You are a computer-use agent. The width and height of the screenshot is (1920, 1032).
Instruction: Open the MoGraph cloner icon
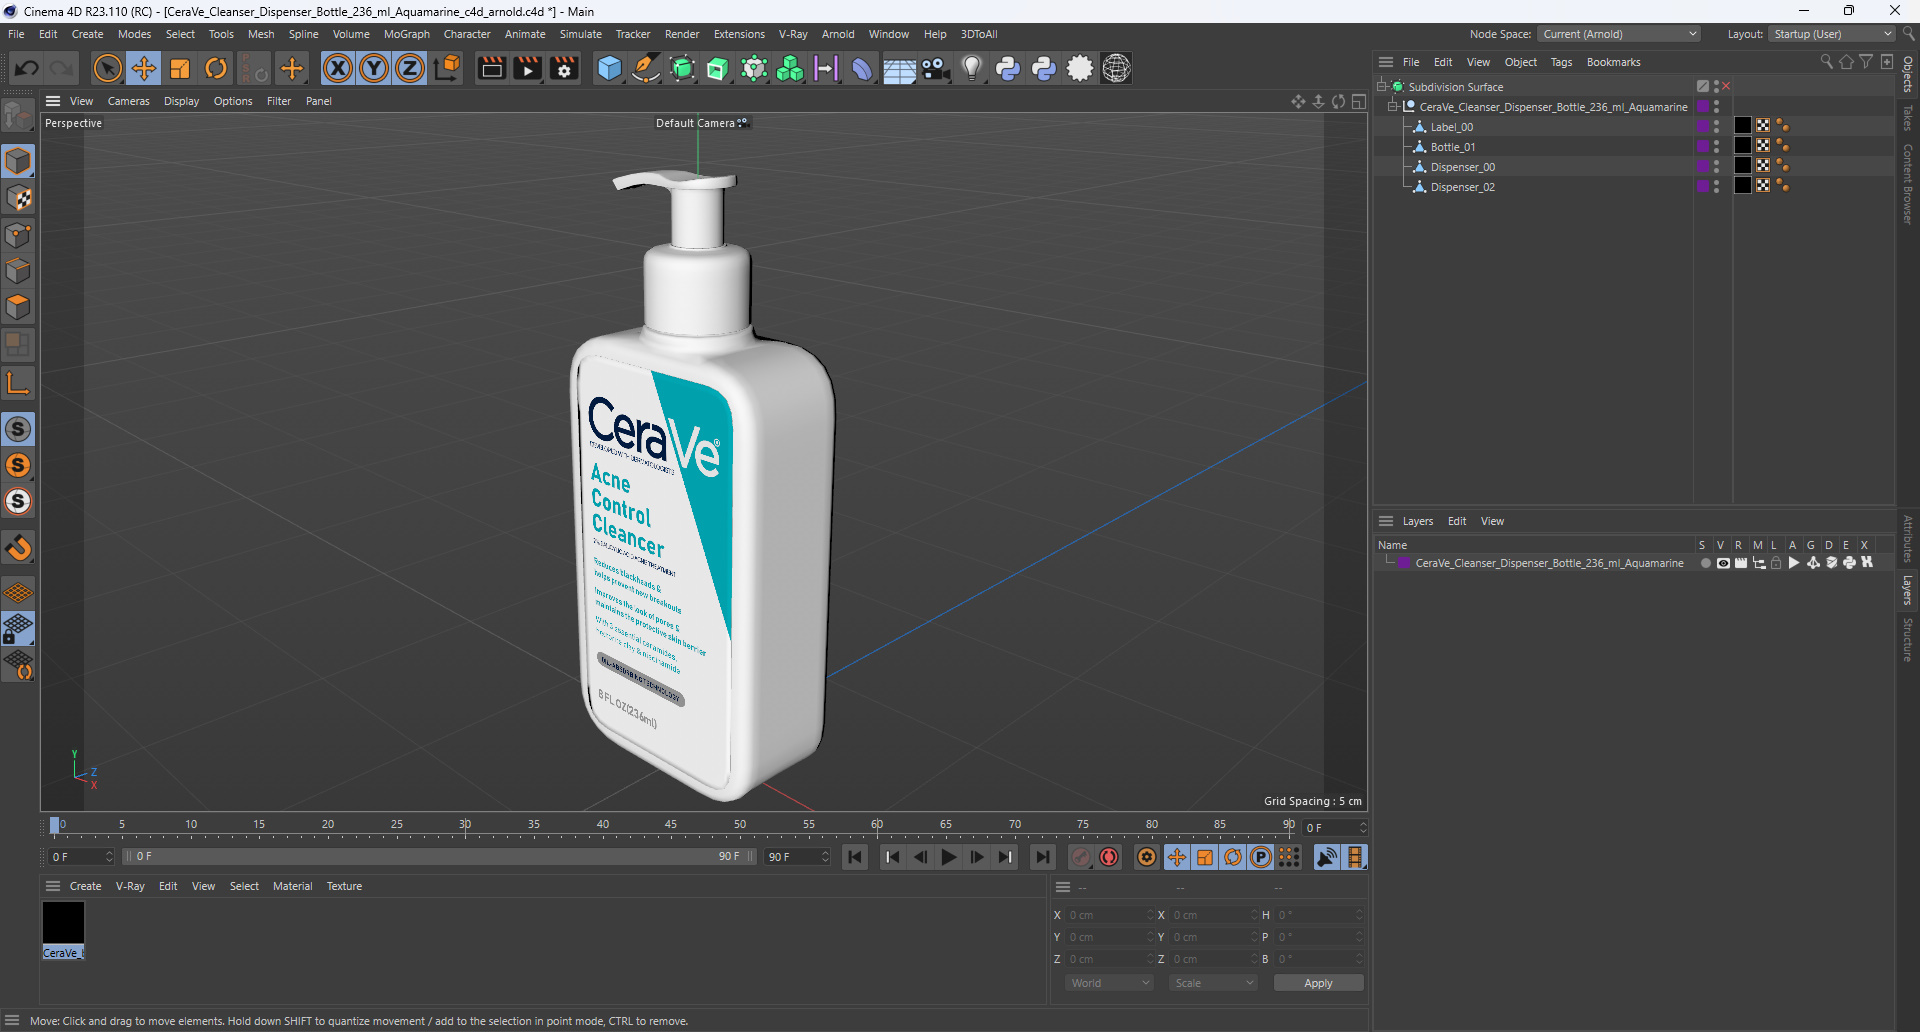(x=790, y=68)
